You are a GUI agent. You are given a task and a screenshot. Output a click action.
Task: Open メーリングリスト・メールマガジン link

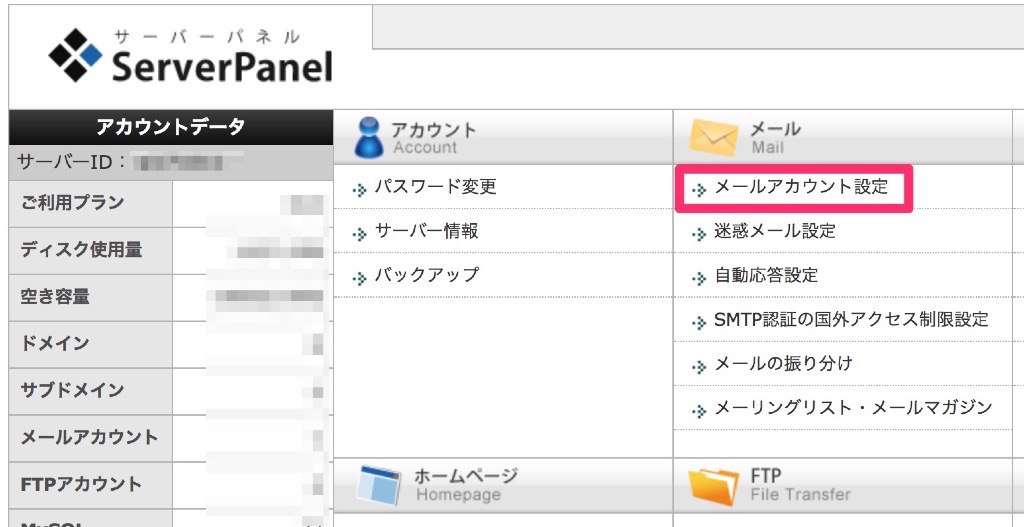pyautogui.click(x=852, y=408)
